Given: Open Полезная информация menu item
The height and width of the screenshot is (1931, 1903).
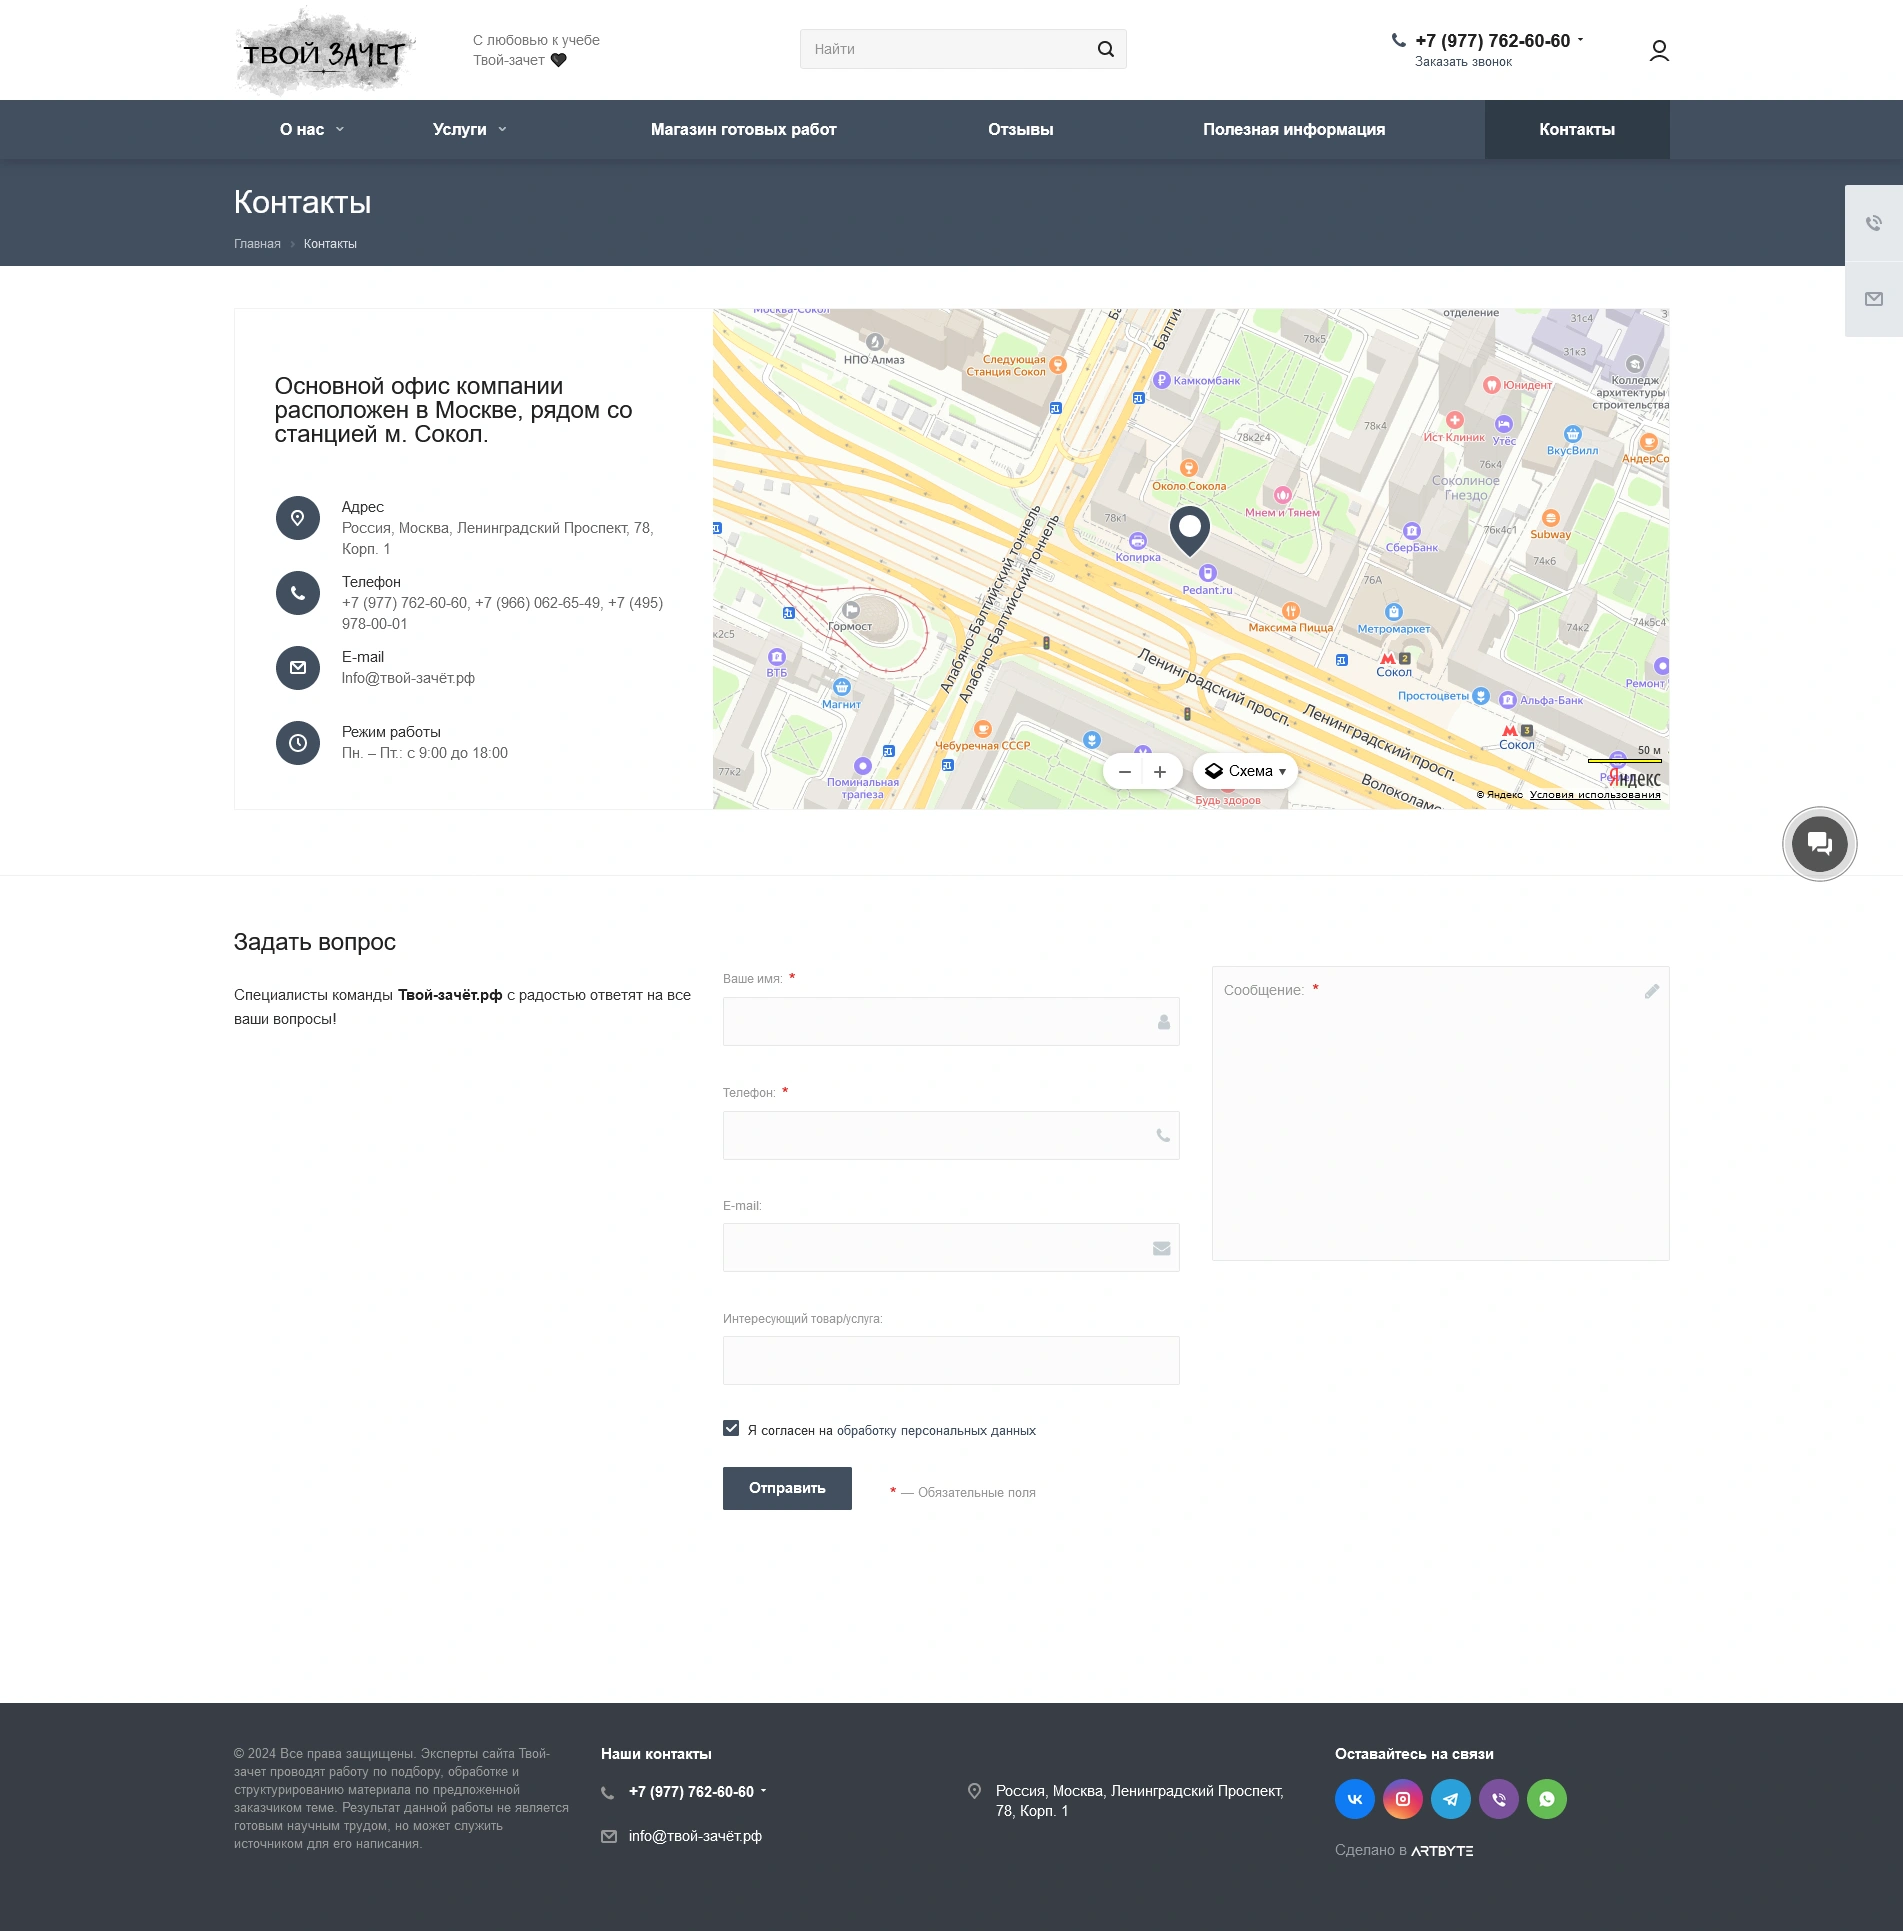Looking at the screenshot, I should point(1294,129).
